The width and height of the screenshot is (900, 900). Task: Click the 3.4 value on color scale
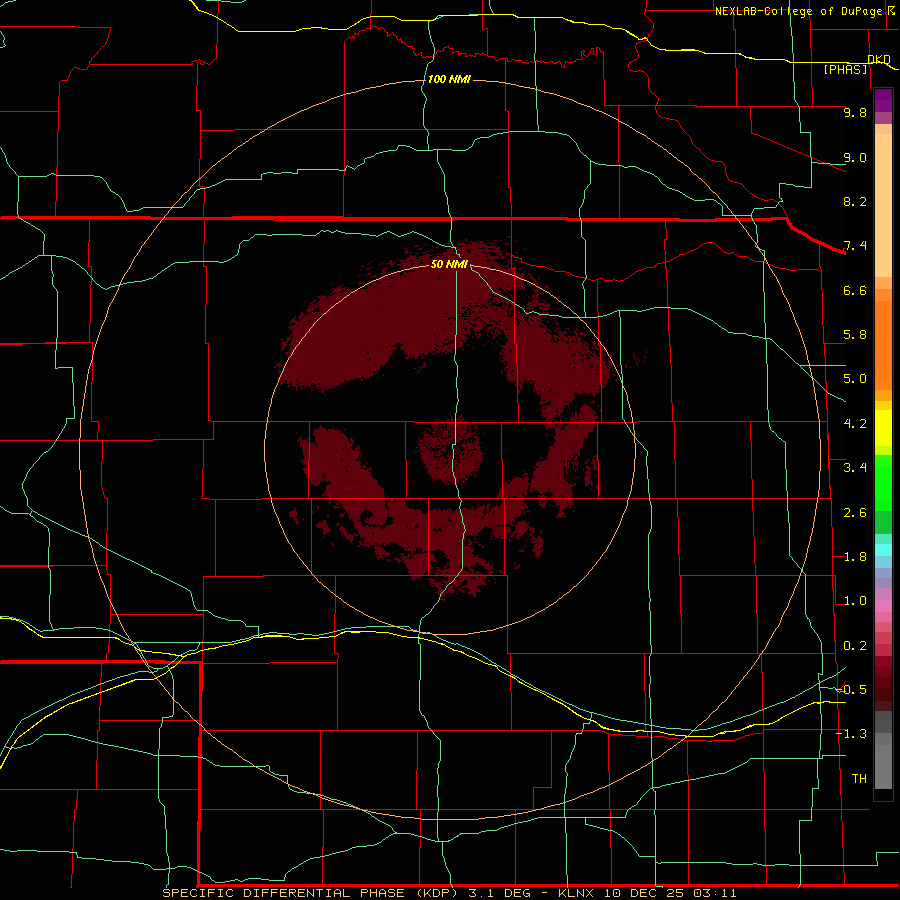[x=855, y=468]
